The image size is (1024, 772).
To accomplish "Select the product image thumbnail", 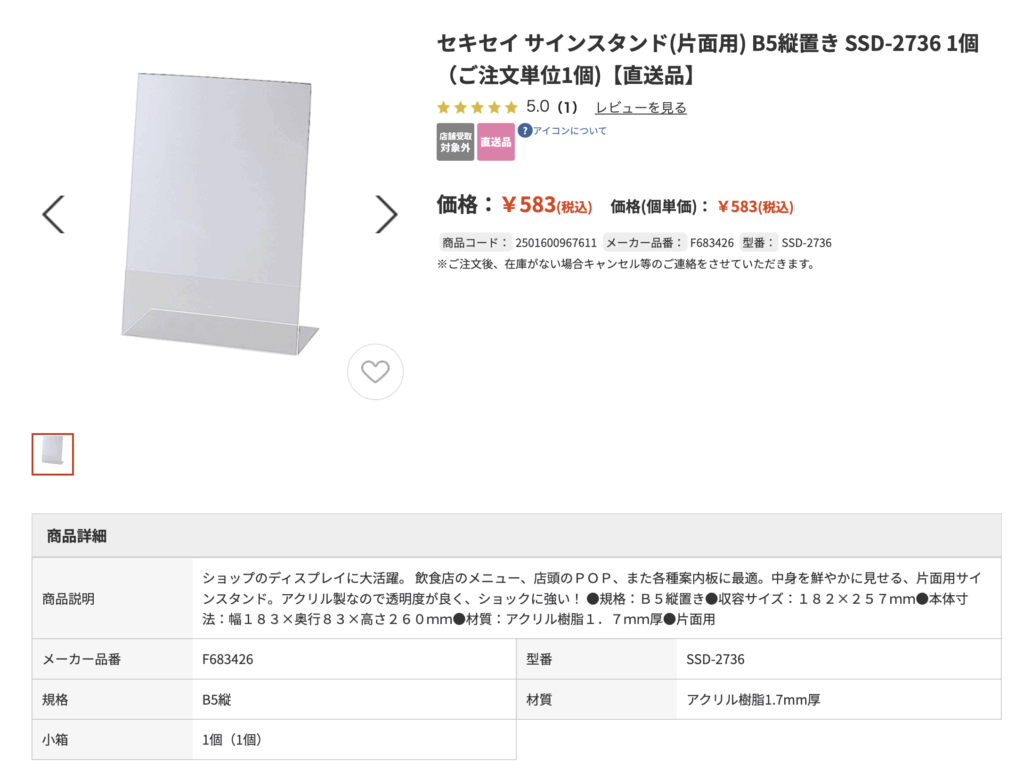I will (53, 454).
